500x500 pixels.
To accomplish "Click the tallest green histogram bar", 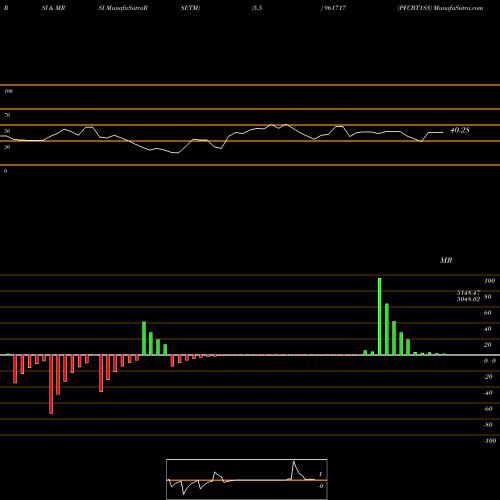I will (x=380, y=316).
